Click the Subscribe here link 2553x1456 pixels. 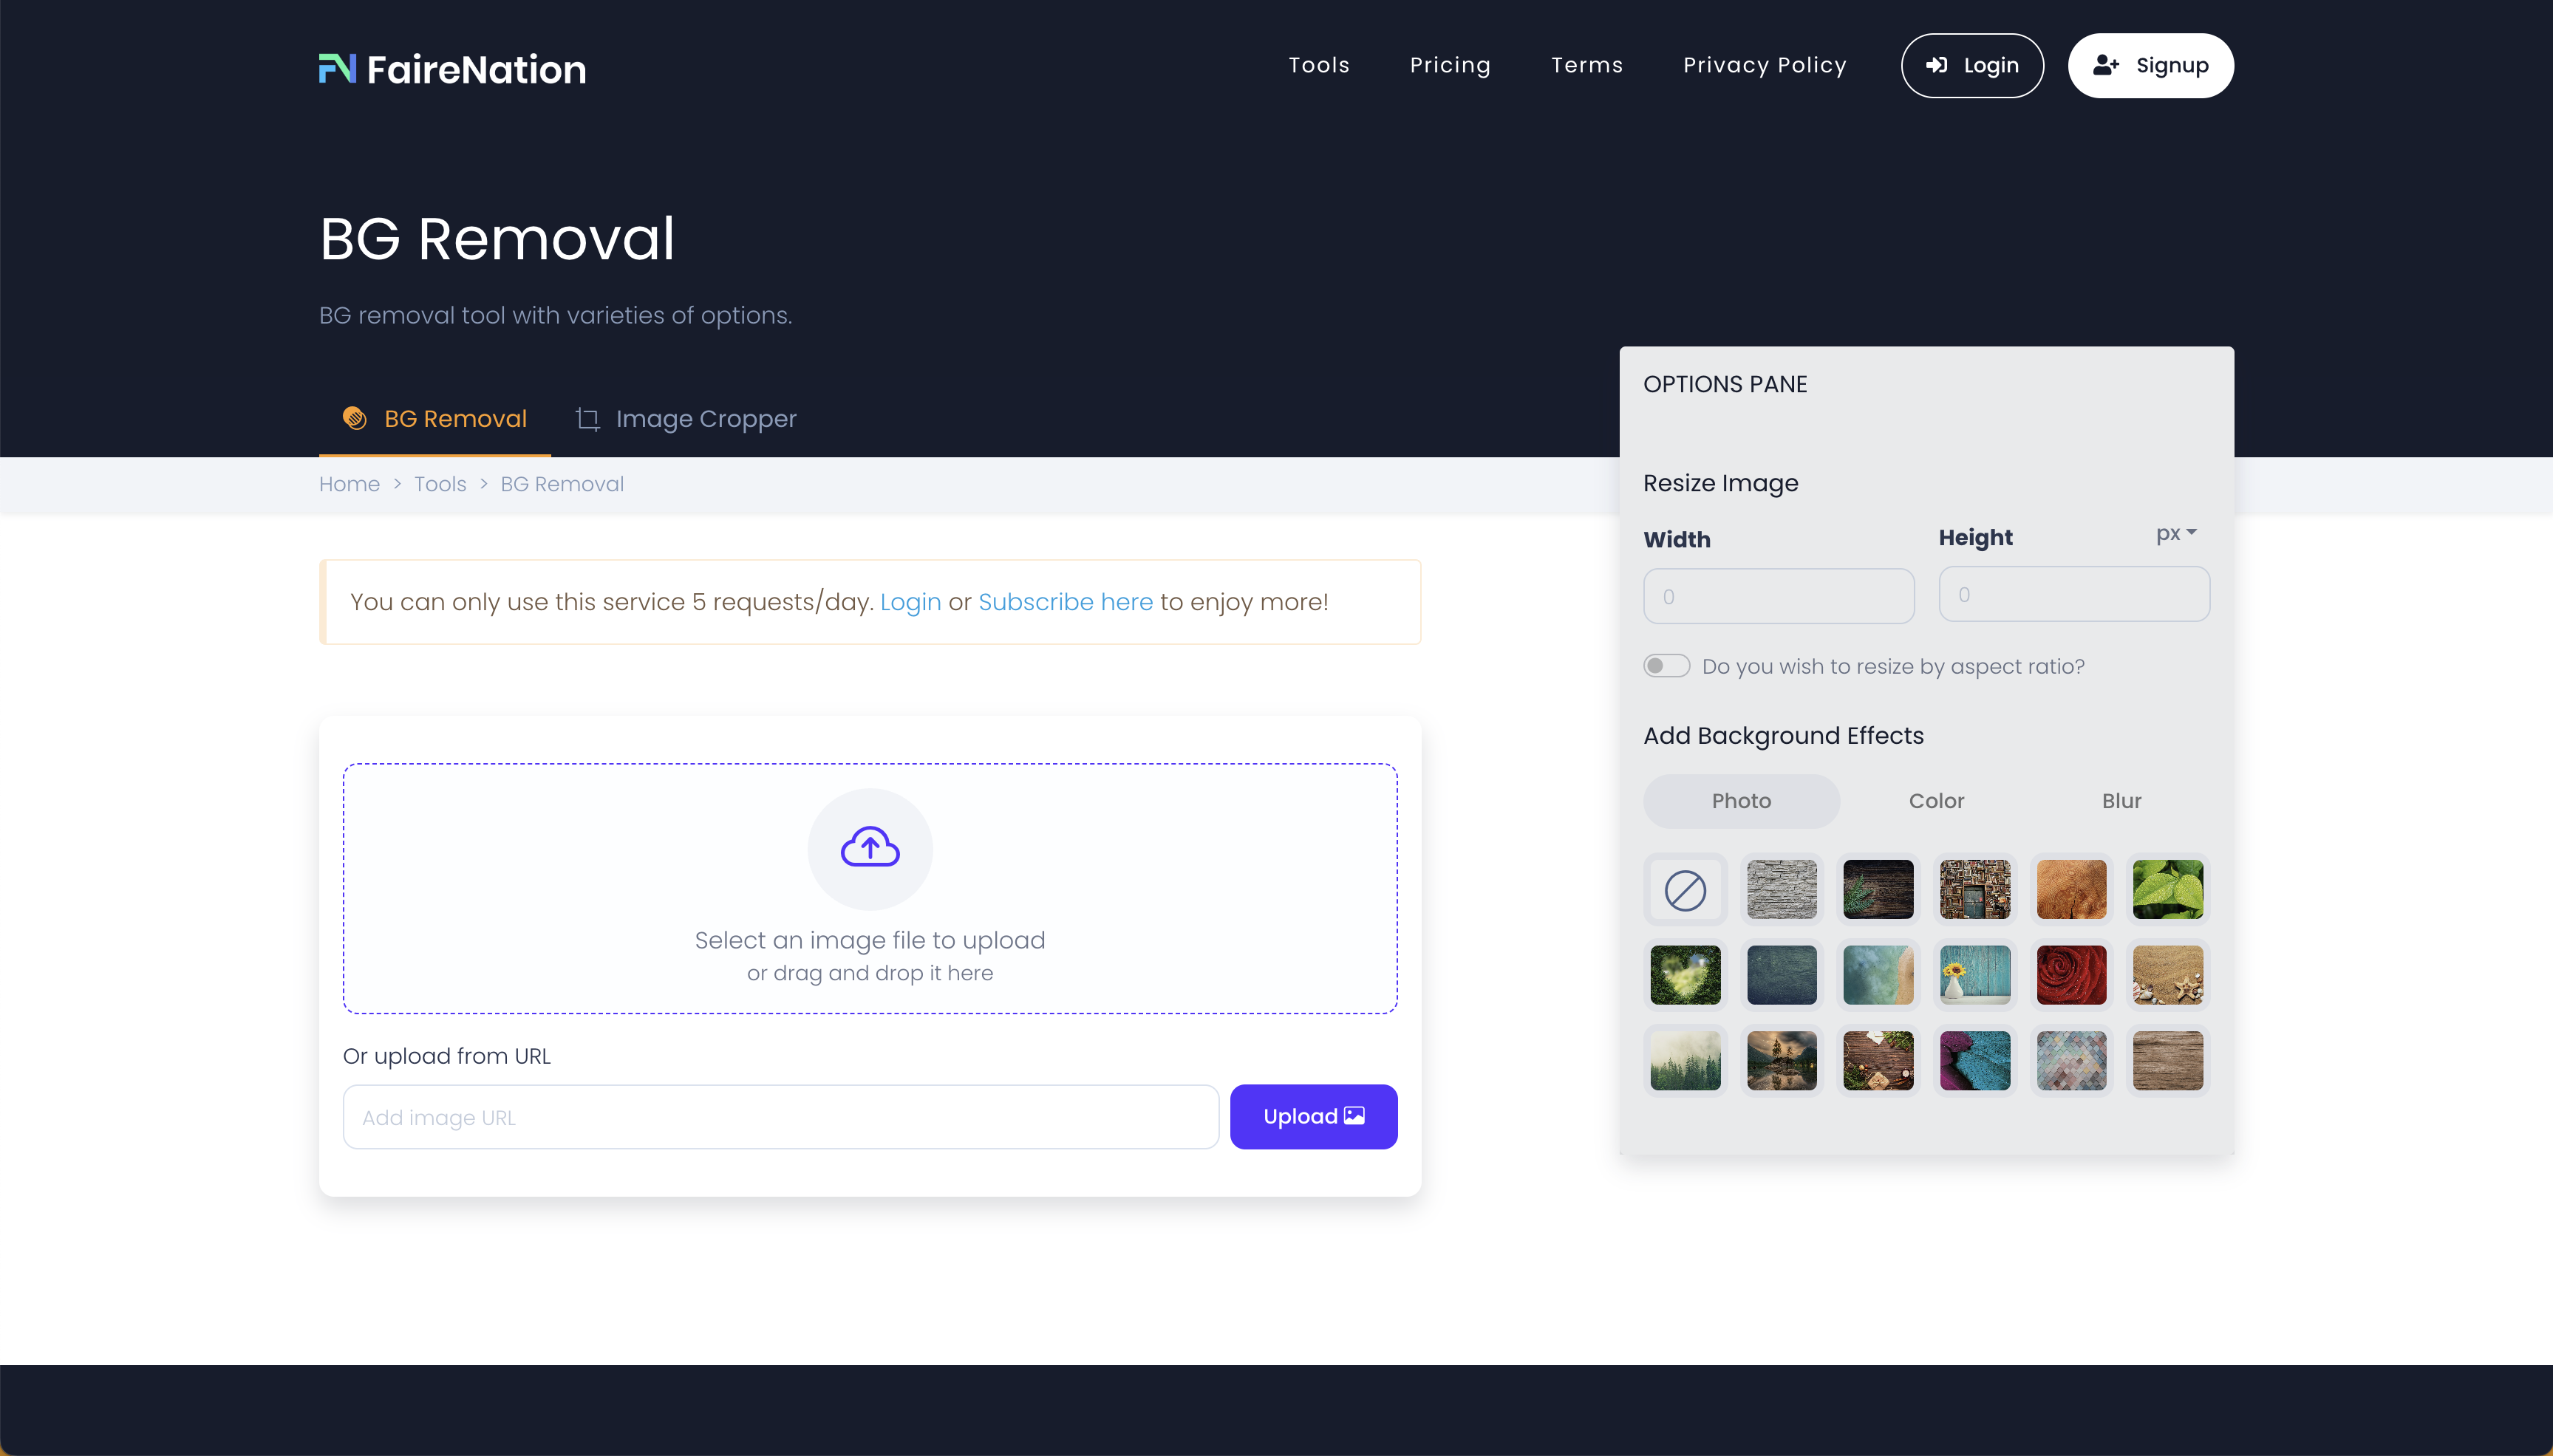[1065, 602]
